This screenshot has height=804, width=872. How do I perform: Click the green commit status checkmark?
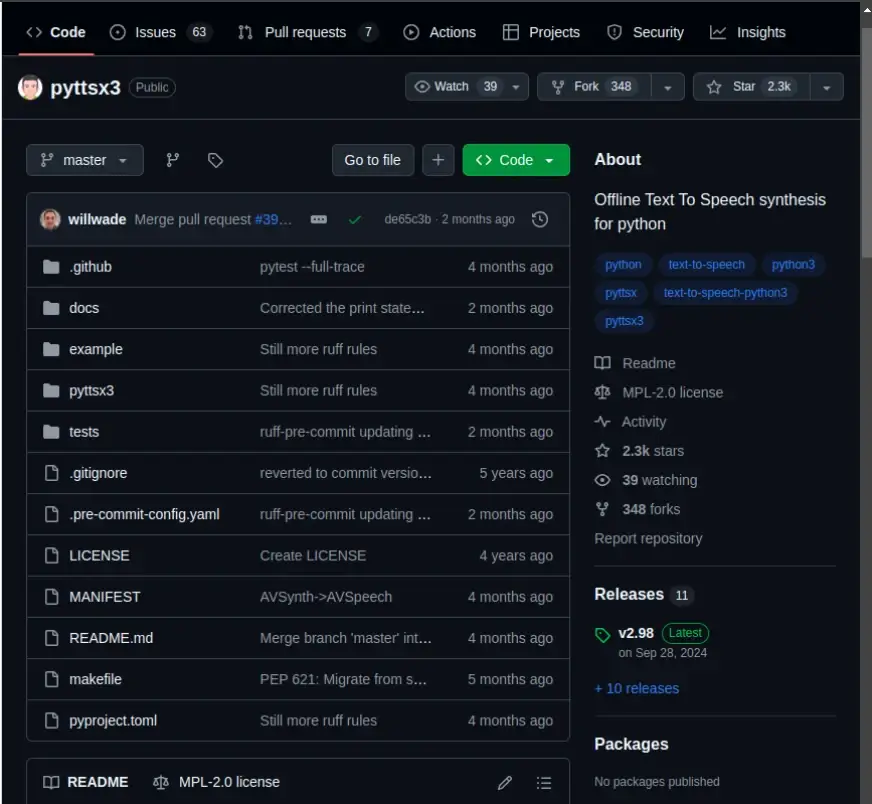click(354, 219)
